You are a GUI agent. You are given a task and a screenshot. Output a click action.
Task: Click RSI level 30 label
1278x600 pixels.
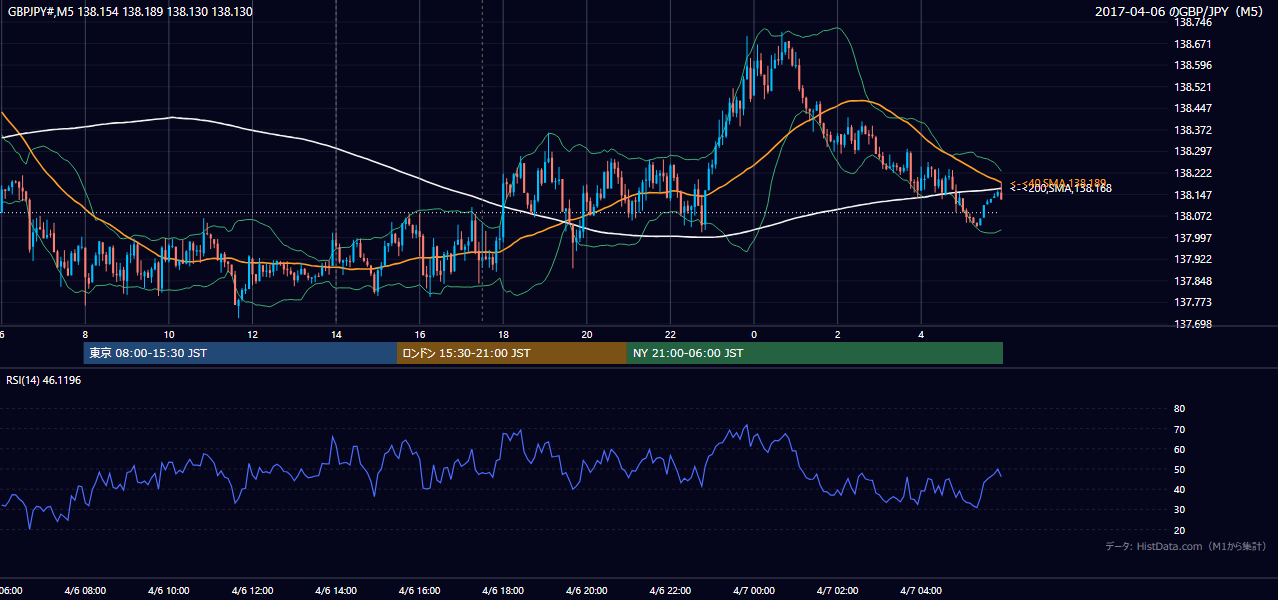click(1180, 510)
